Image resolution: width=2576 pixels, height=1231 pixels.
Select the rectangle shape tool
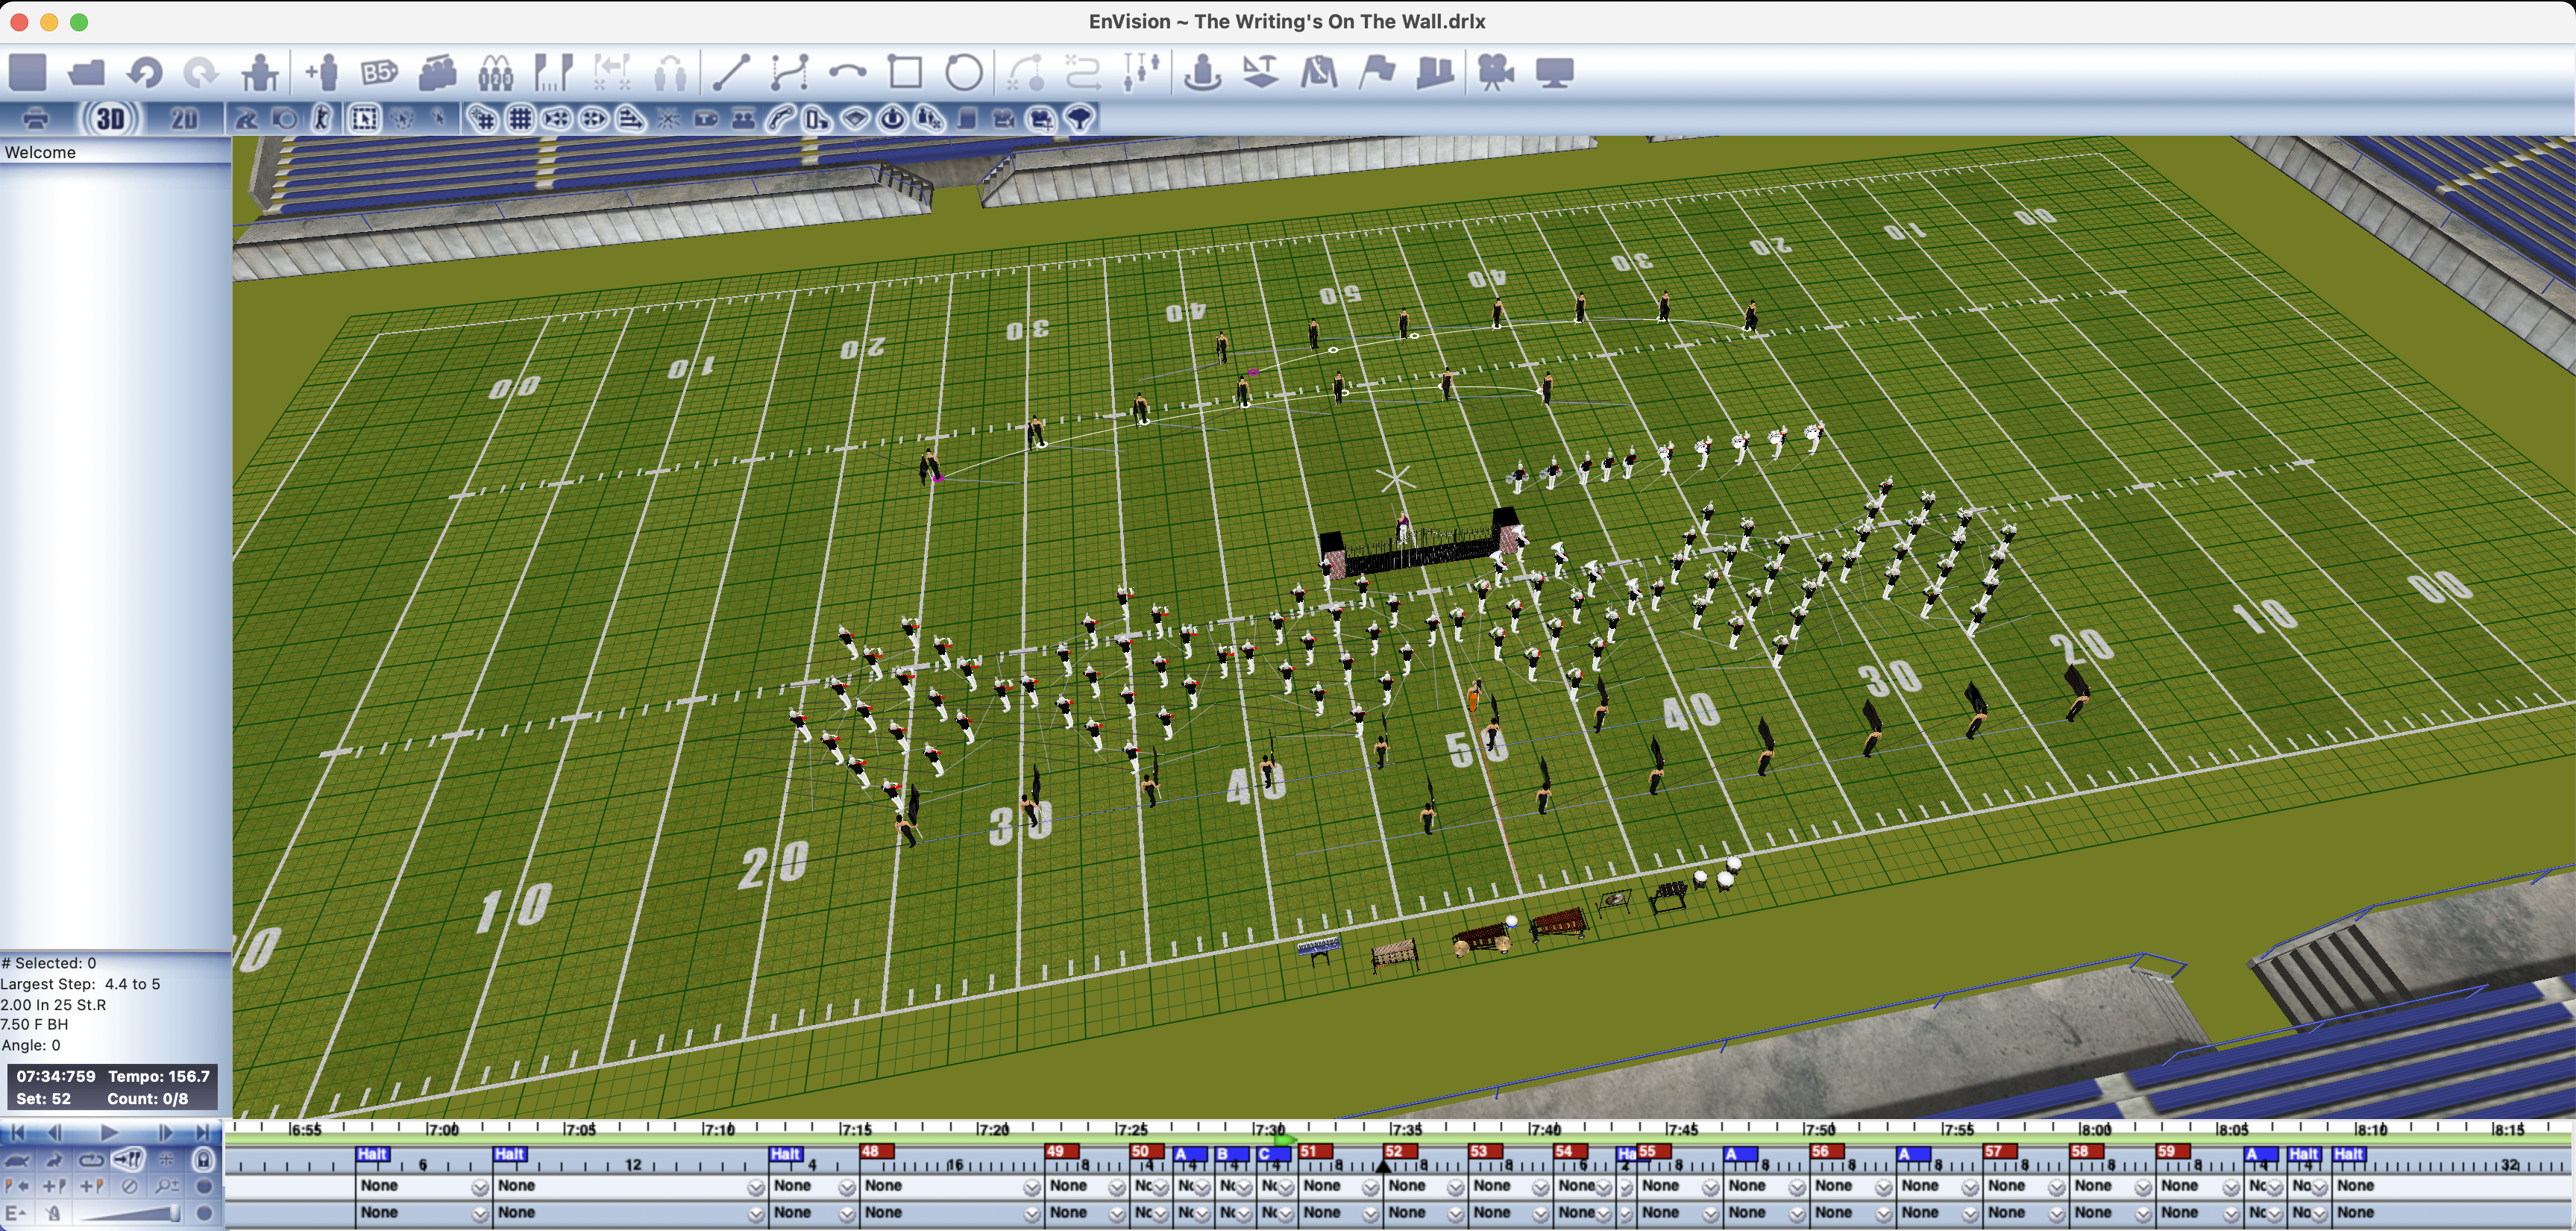(x=906, y=73)
